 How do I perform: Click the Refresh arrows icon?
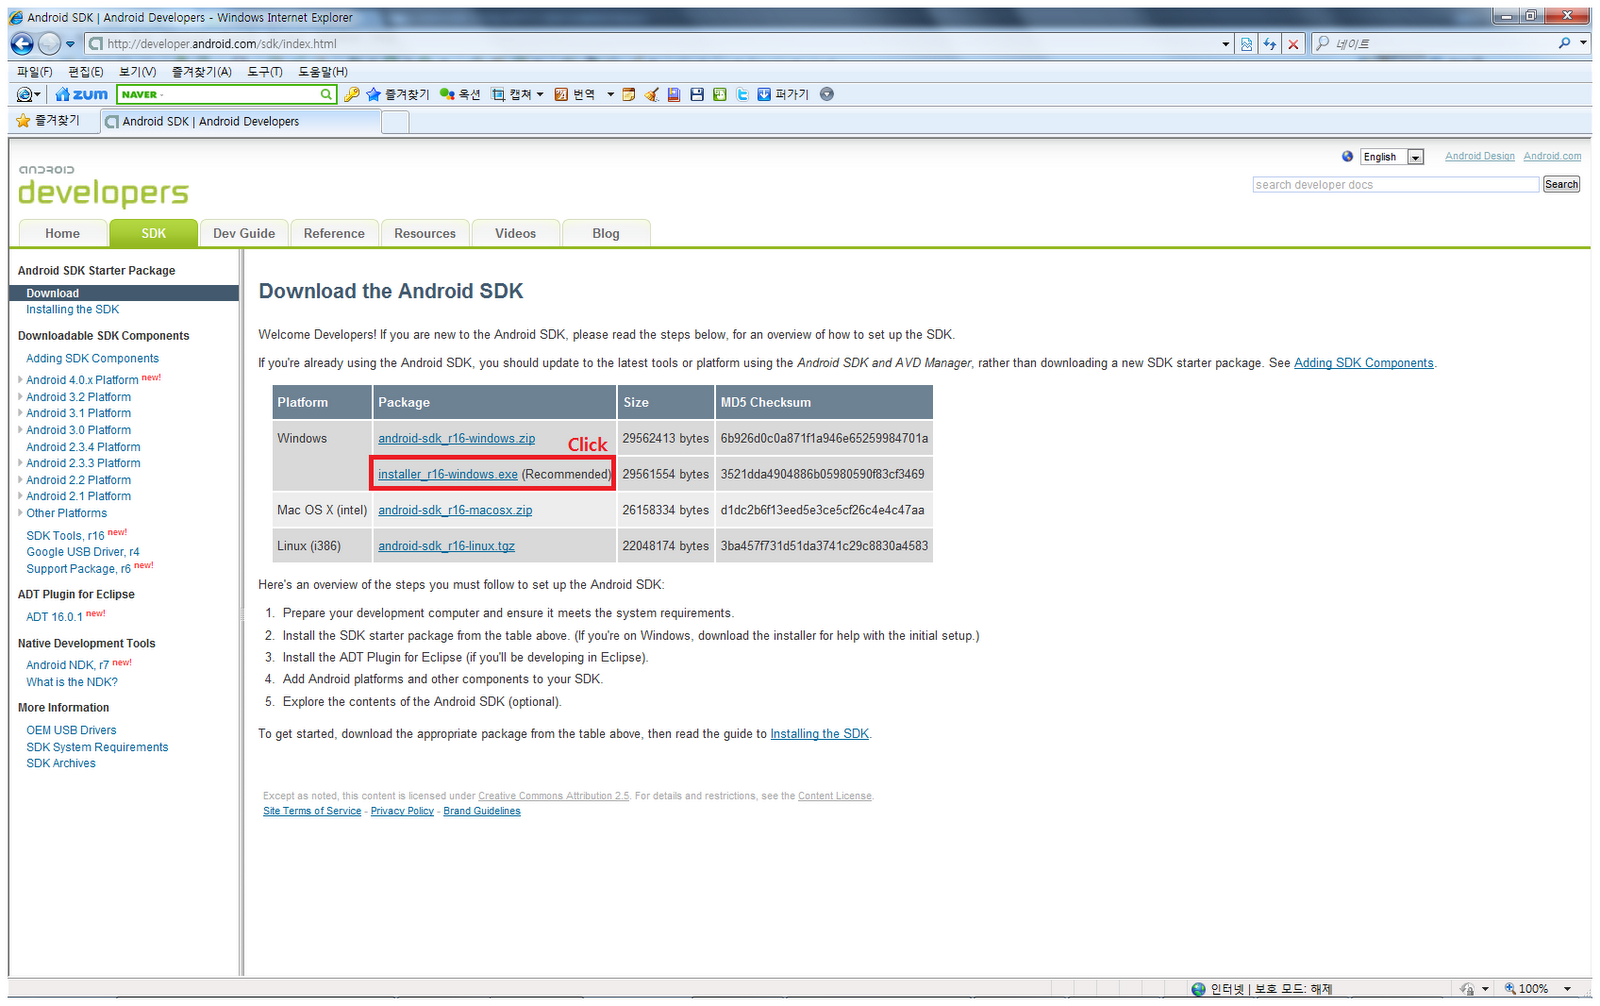coord(1269,44)
